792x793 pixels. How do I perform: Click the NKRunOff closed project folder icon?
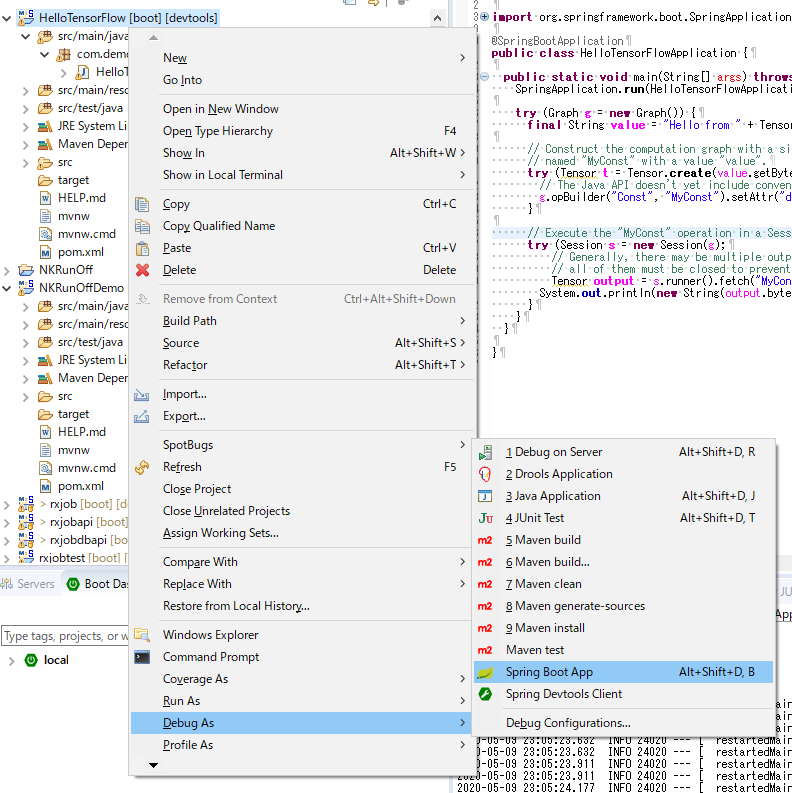26,270
